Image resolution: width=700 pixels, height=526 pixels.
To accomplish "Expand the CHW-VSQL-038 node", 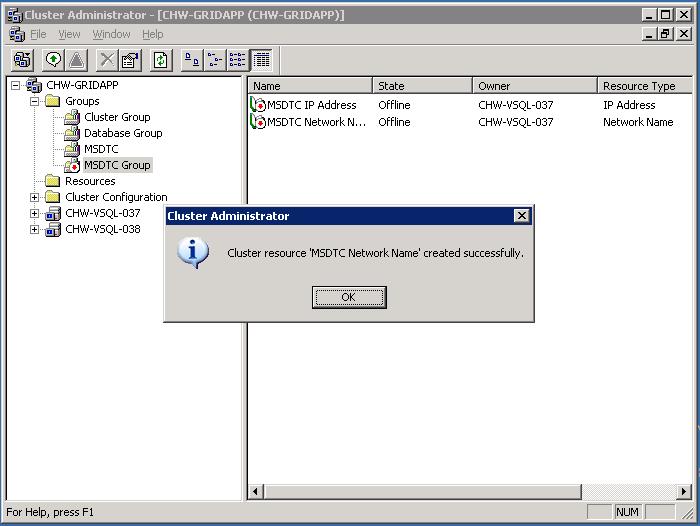I will click(x=34, y=230).
